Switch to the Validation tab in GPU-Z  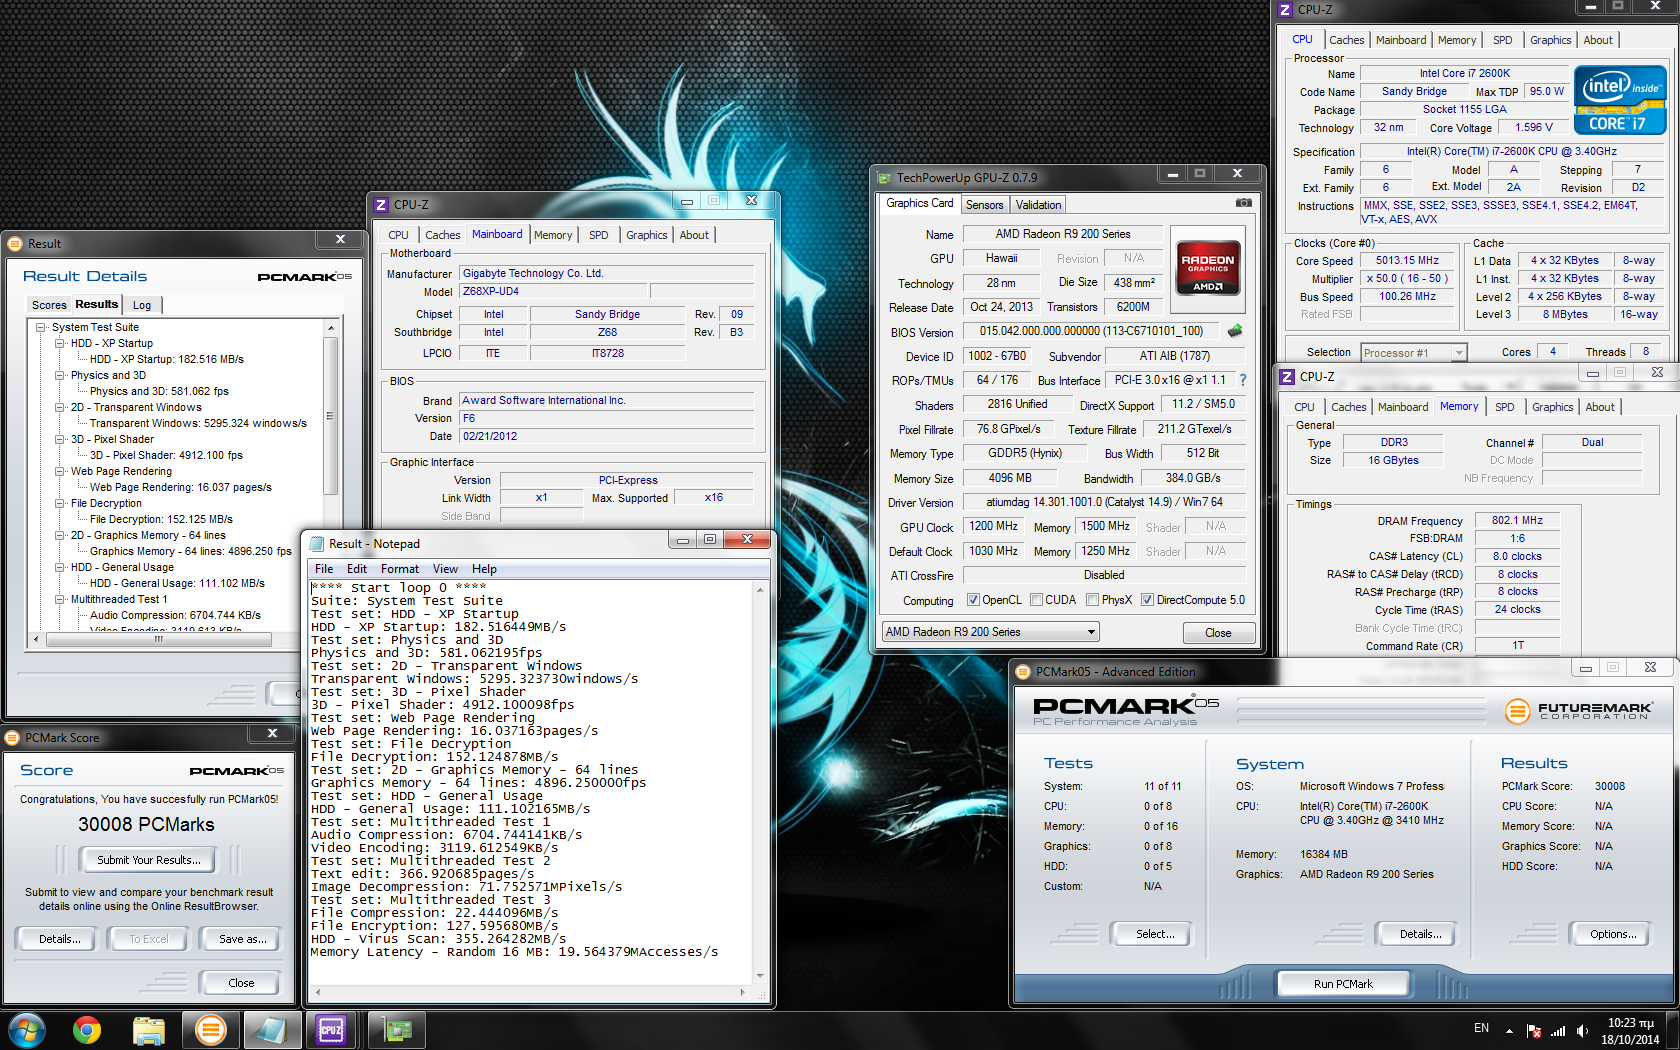1038,205
